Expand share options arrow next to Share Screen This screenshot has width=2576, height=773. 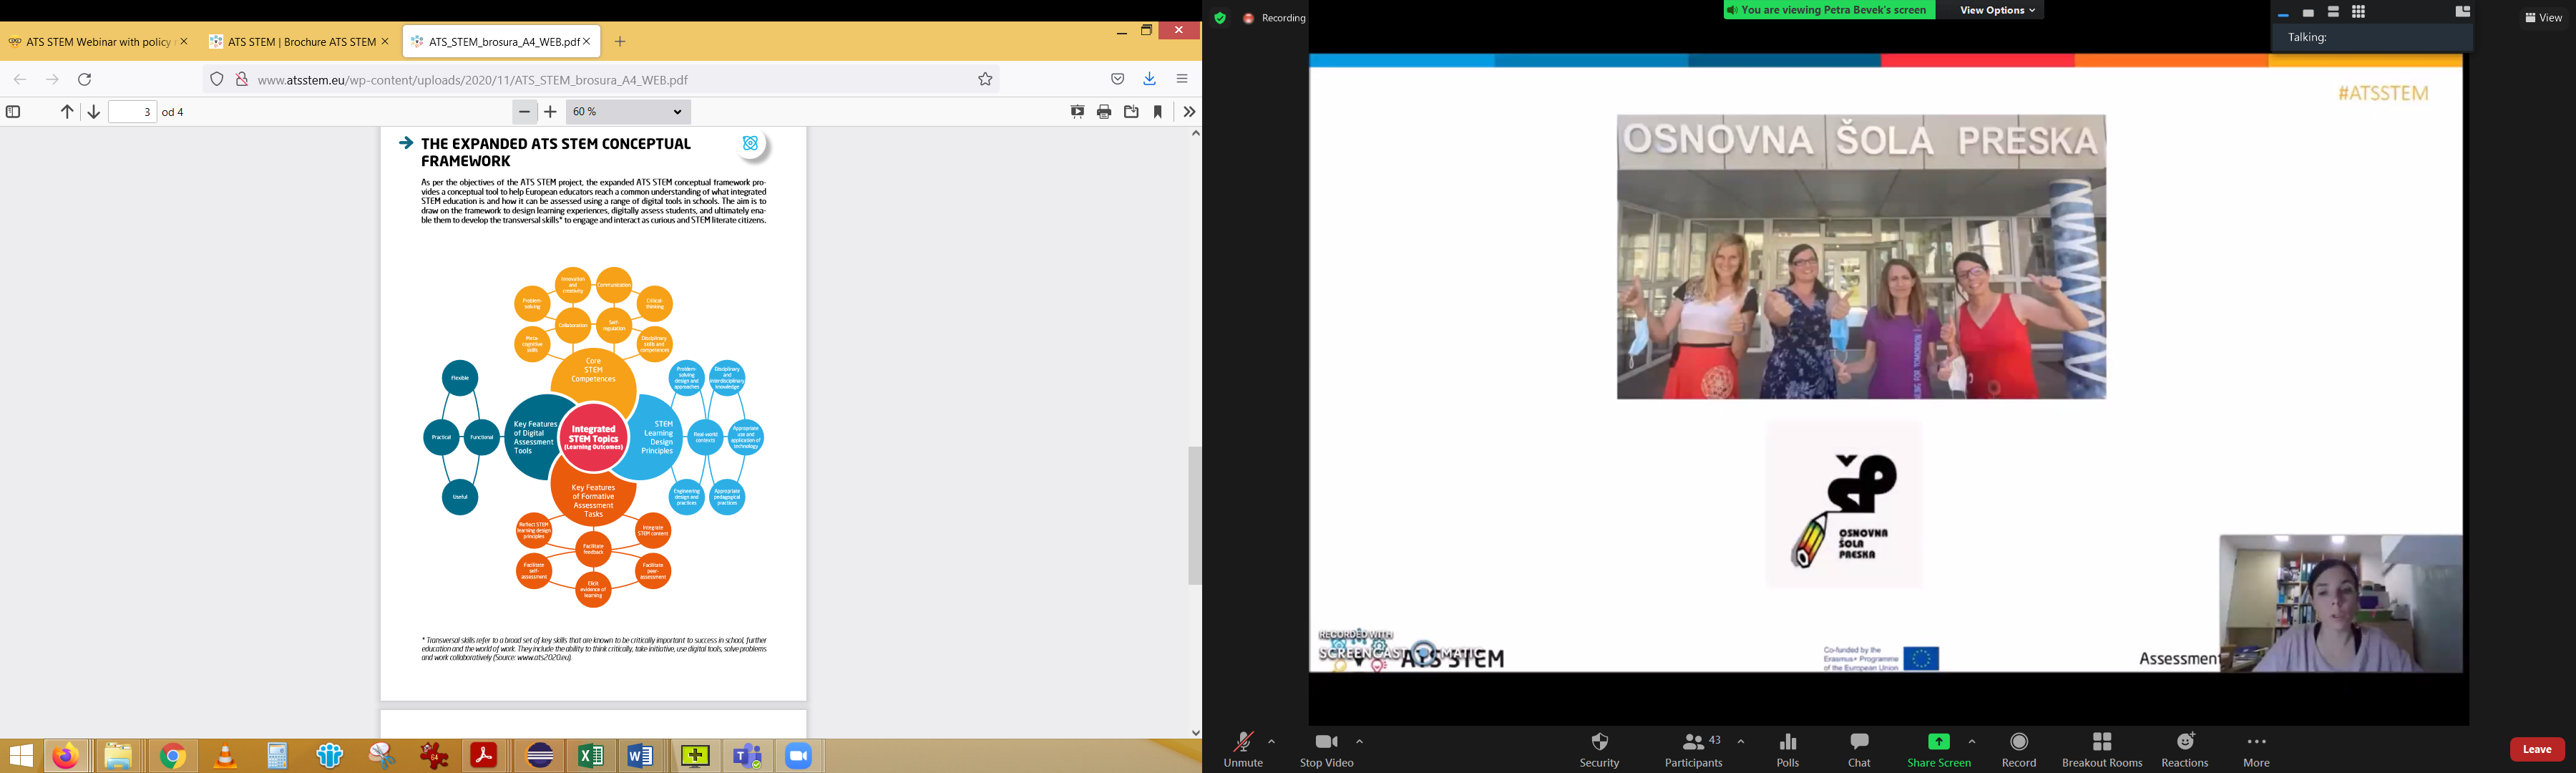coord(1972,741)
